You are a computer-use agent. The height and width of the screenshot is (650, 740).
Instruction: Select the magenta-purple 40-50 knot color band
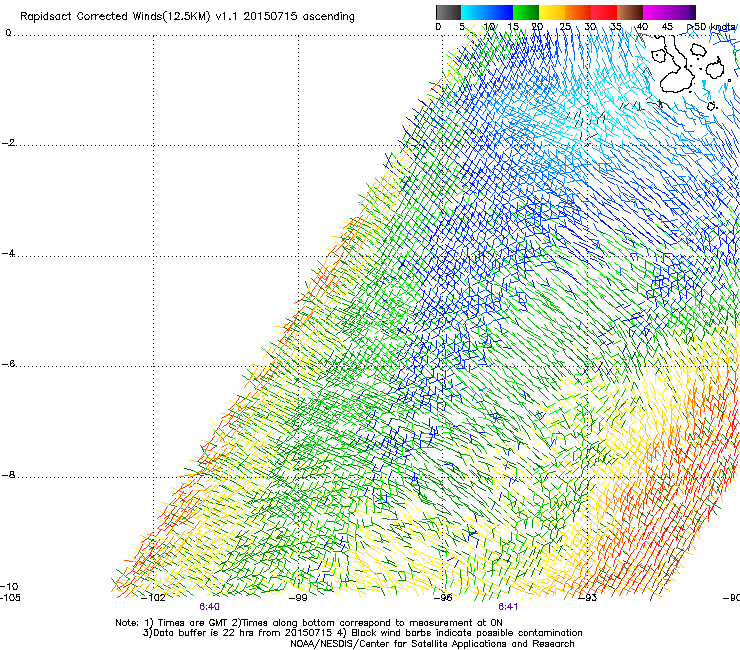click(x=669, y=12)
